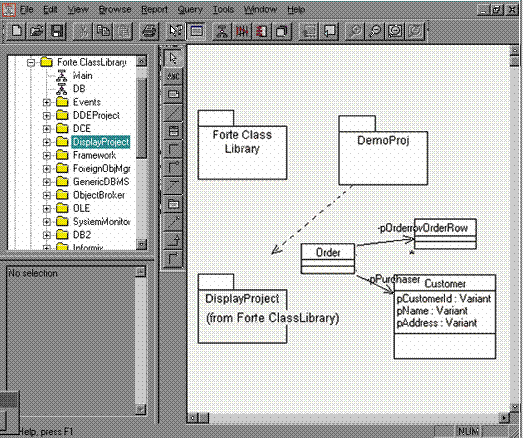Screen dimensions: 523x438
Task: Click the pCustomerId : Variant attribute
Action: click(x=444, y=299)
